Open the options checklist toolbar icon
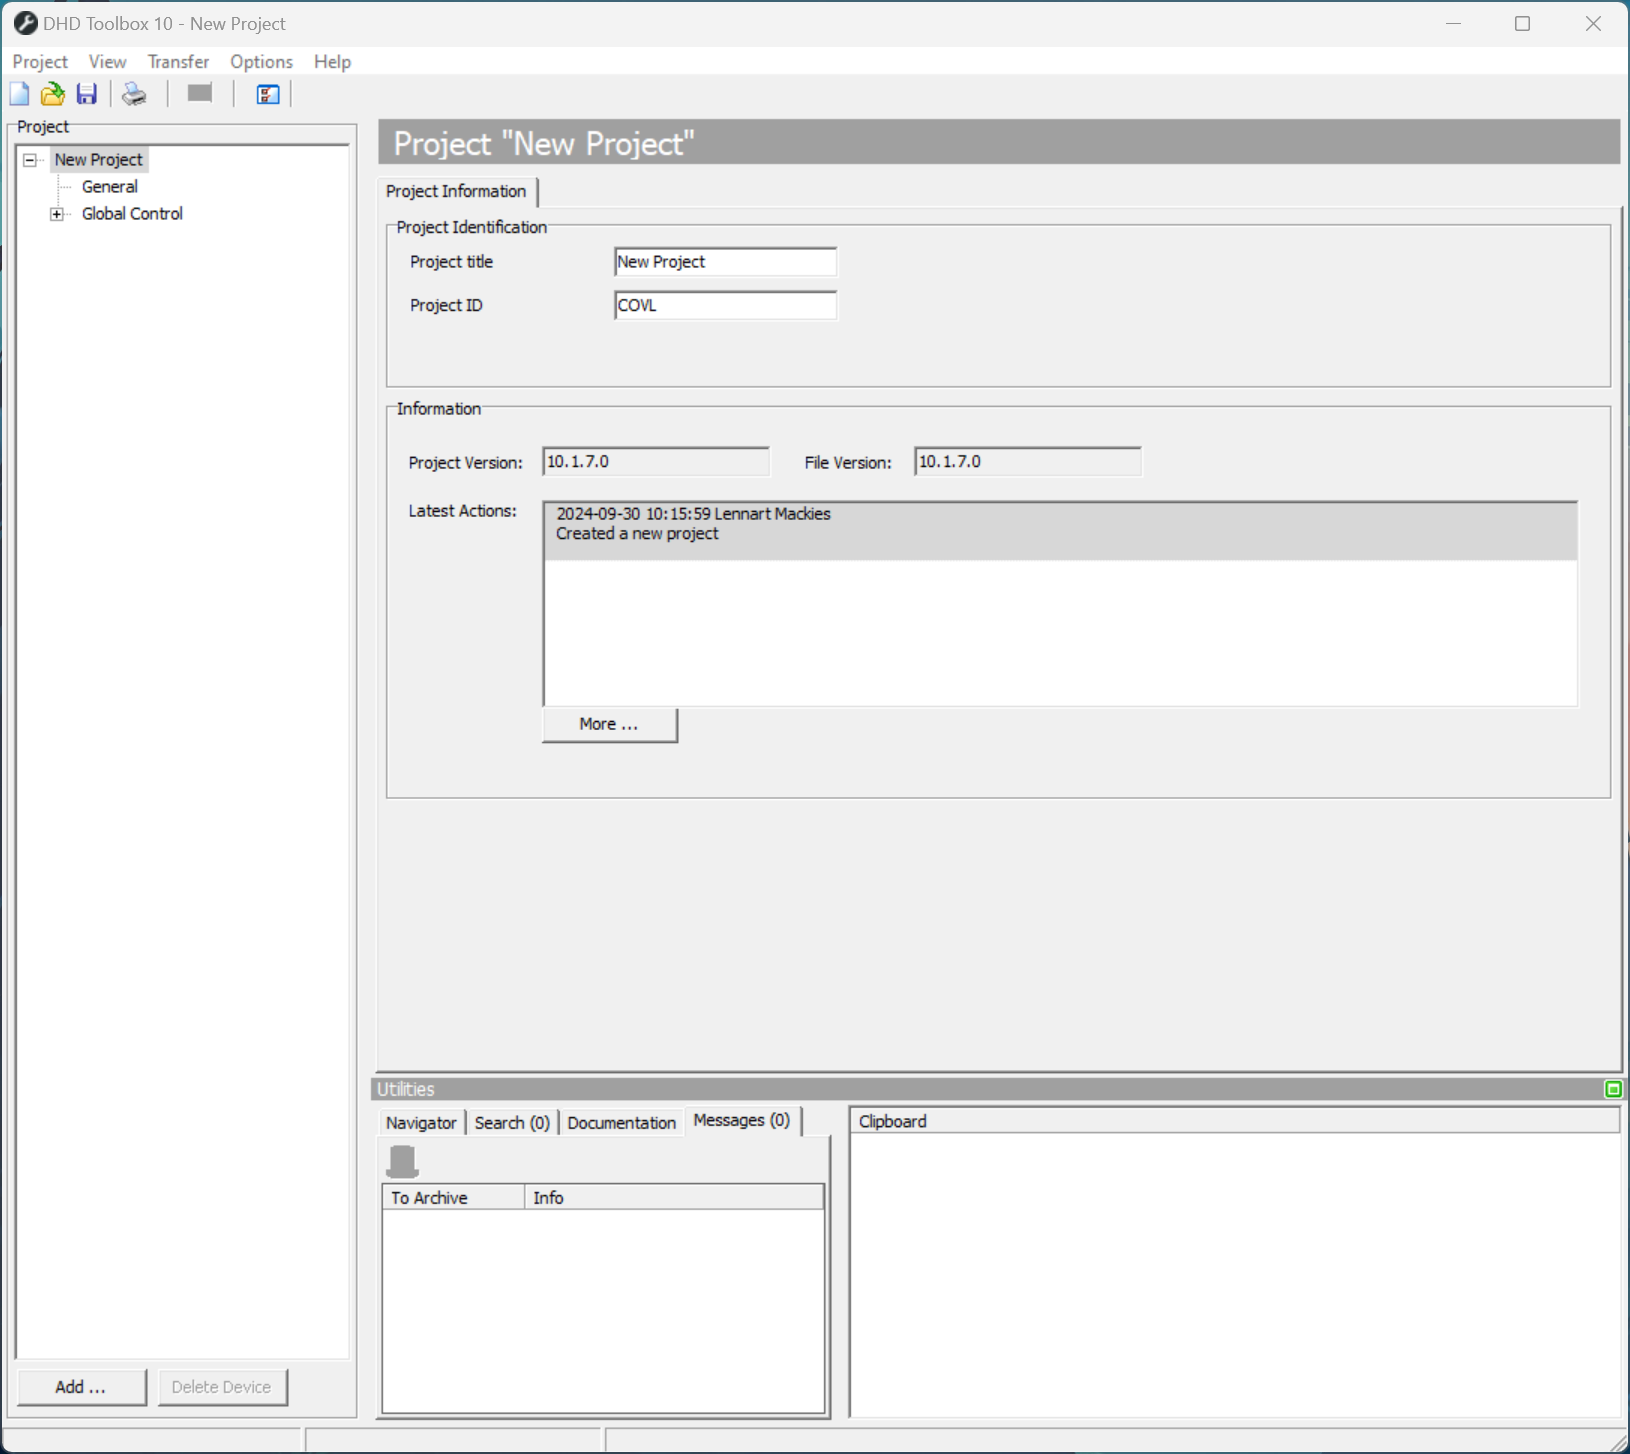The image size is (1630, 1454). [x=265, y=94]
